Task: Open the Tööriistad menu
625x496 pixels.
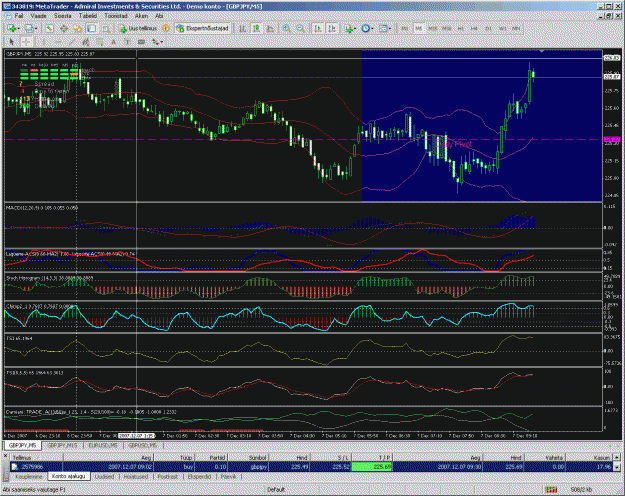Action: [116, 16]
